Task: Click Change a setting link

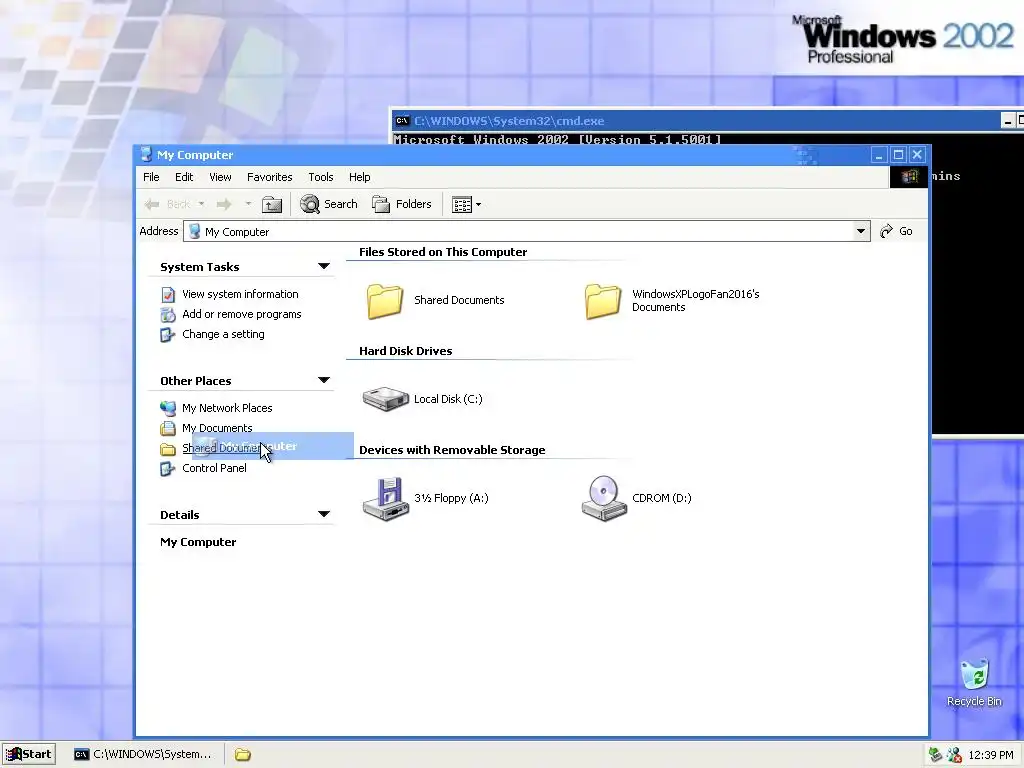Action: click(x=223, y=334)
